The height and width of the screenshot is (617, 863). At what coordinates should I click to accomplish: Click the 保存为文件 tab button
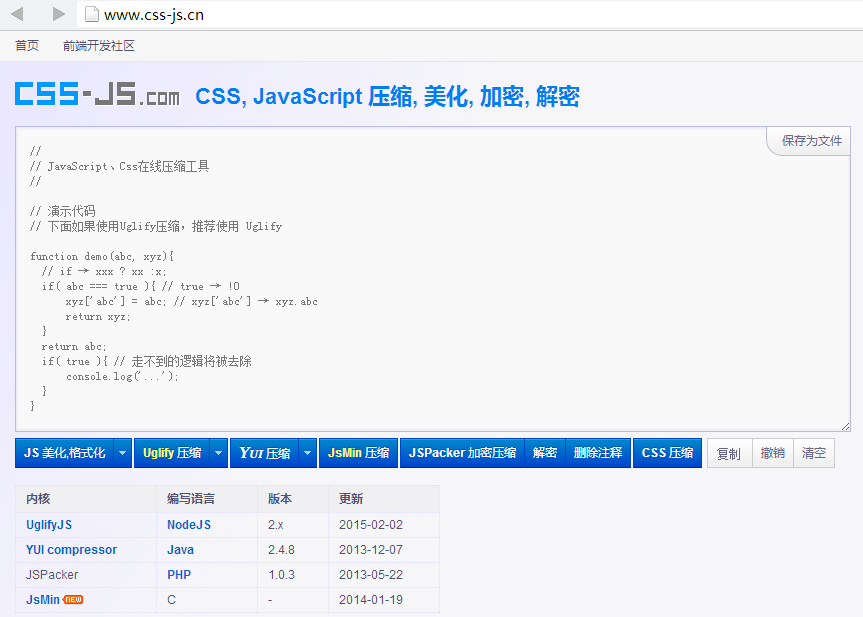point(809,141)
